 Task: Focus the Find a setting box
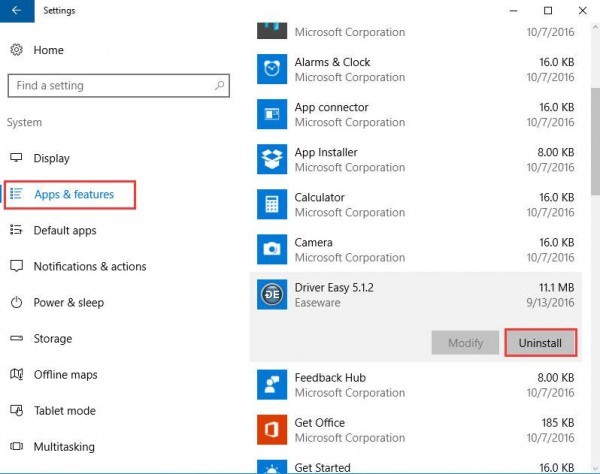(x=119, y=85)
